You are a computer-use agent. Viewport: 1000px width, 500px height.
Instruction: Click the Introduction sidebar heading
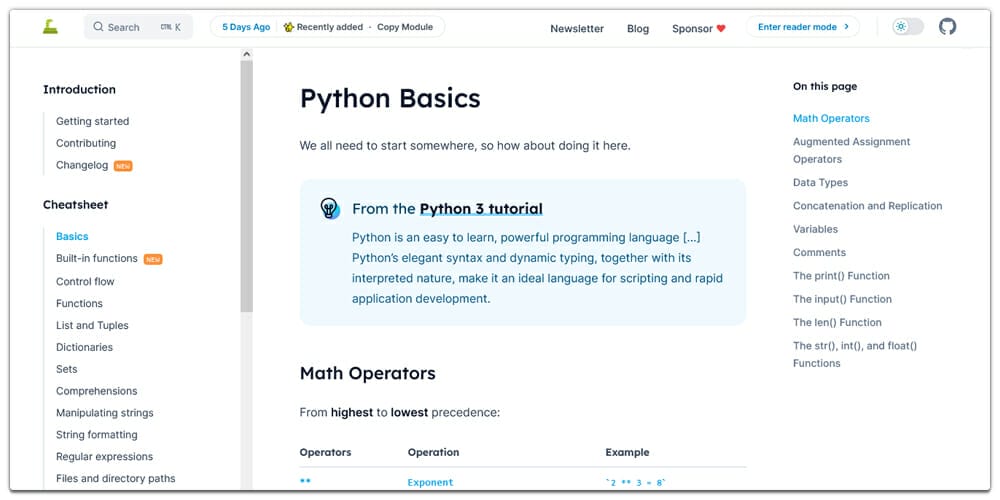[x=79, y=89]
